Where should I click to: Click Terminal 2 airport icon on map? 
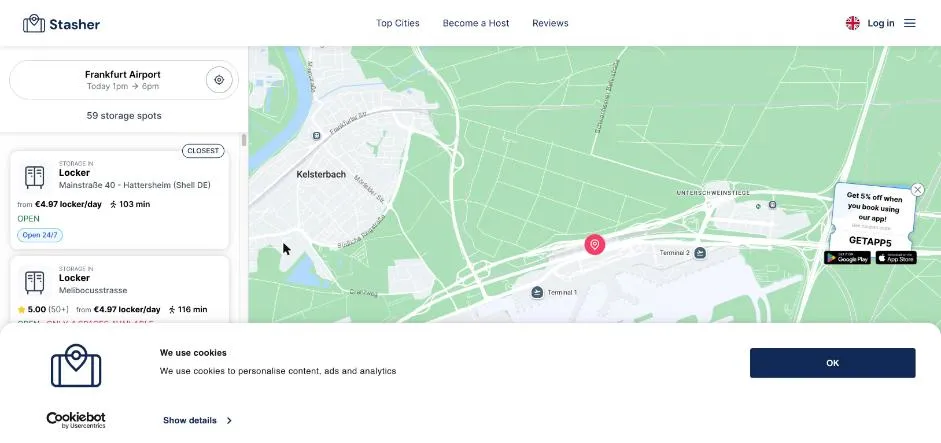coord(700,253)
